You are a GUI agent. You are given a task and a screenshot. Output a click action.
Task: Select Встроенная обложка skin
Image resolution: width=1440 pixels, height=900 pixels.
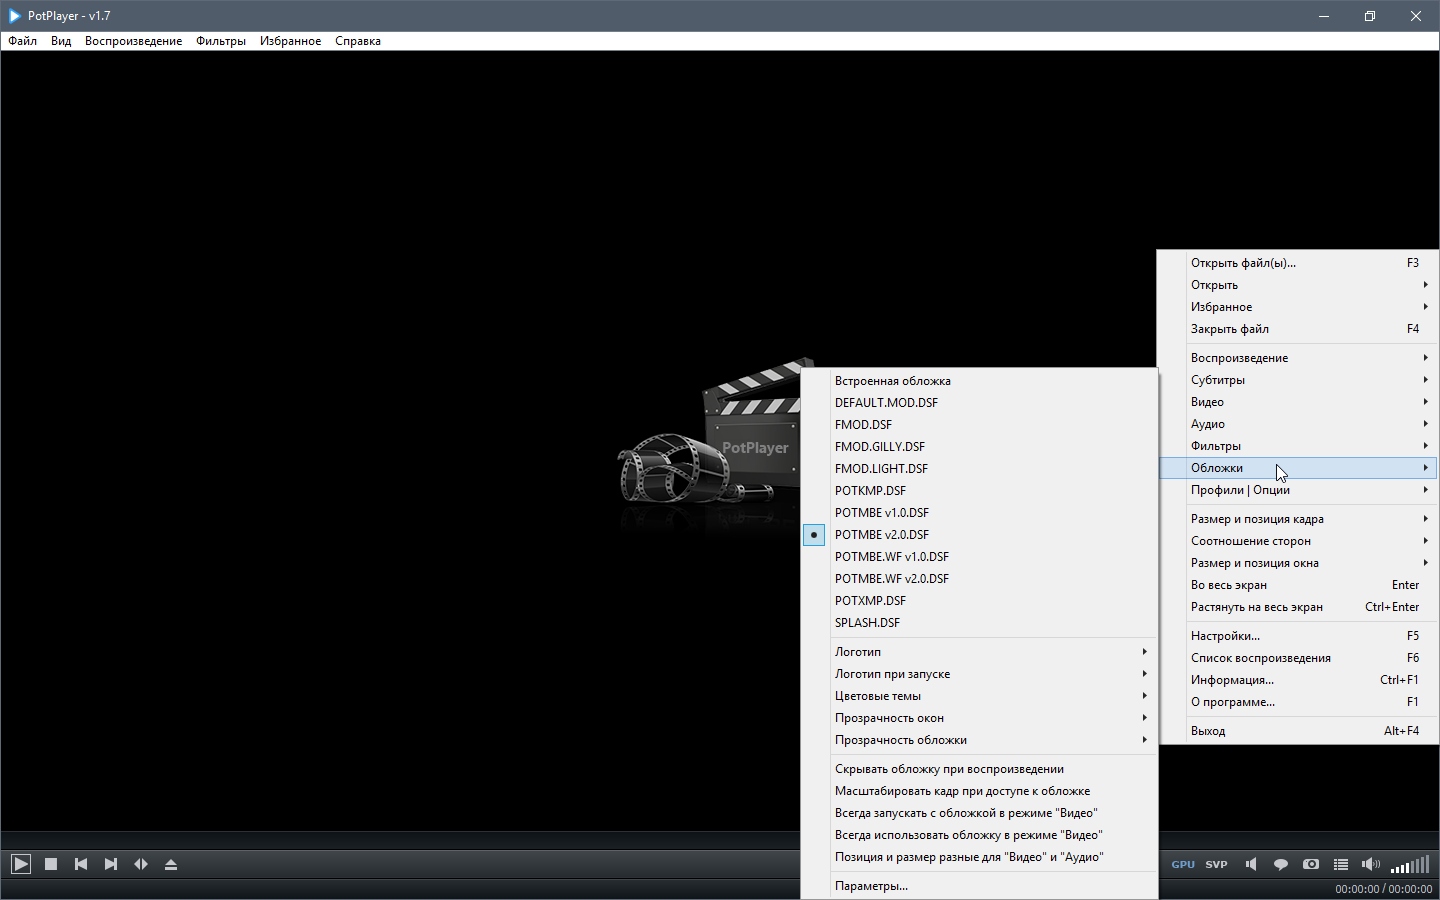point(979,381)
